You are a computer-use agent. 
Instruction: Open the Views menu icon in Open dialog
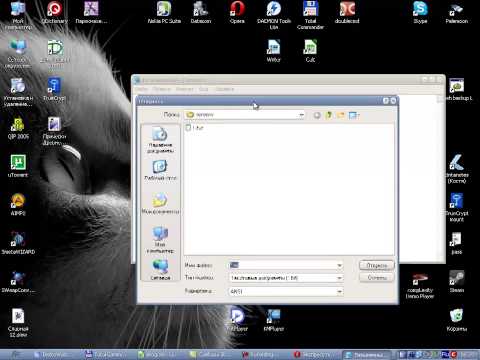[353, 115]
